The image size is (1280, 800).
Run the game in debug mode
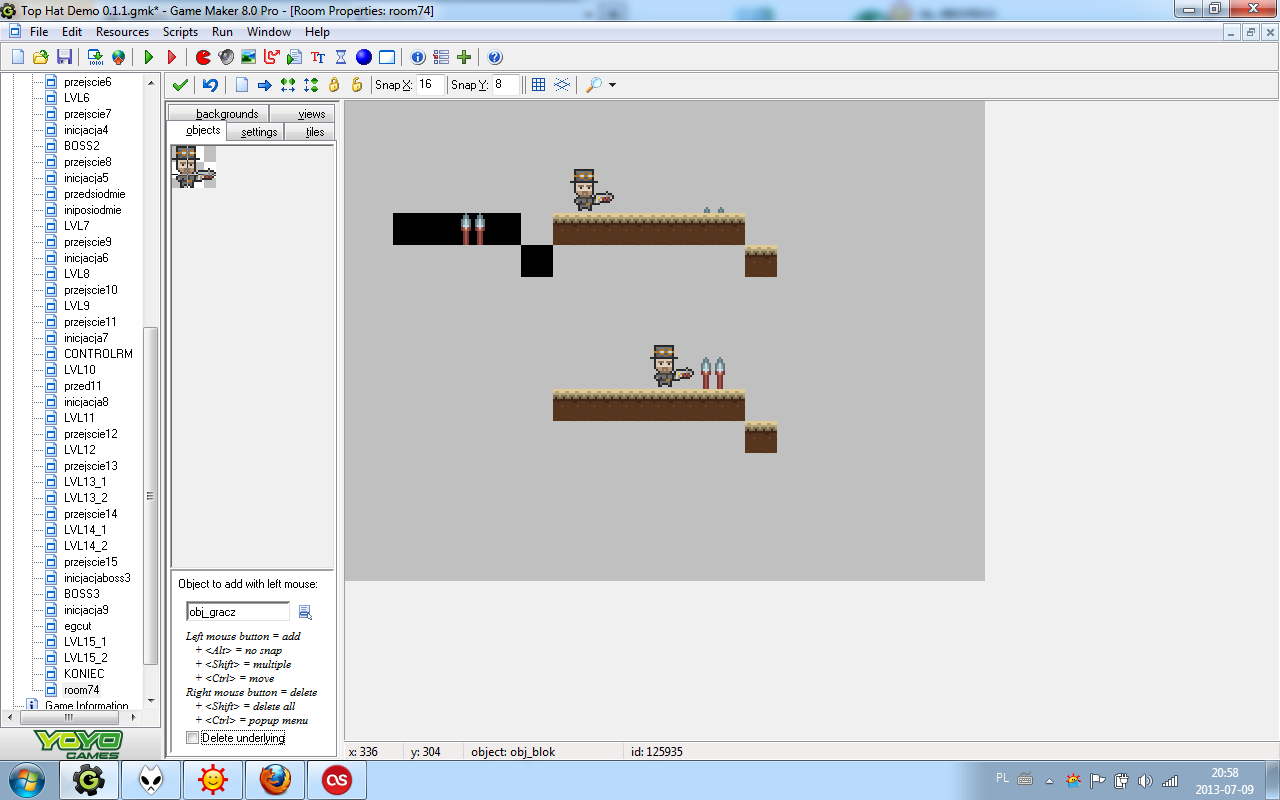(x=172, y=57)
